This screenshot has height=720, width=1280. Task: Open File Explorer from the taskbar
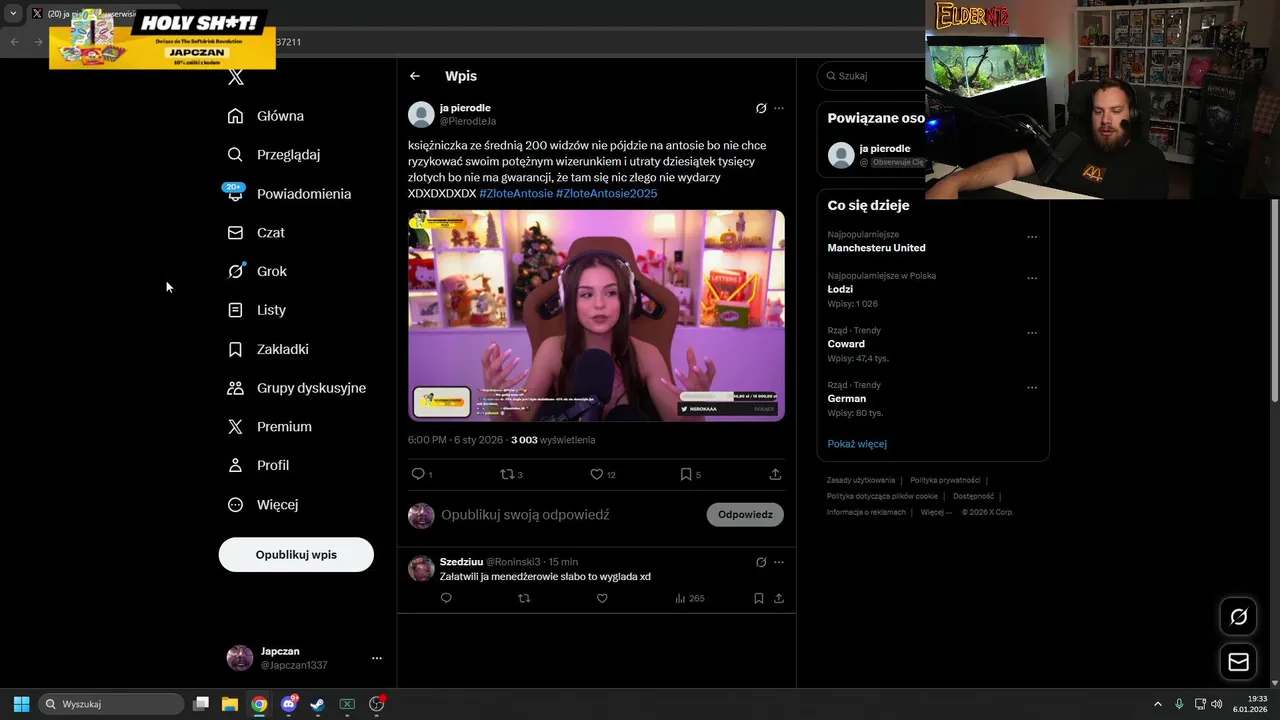click(x=229, y=704)
